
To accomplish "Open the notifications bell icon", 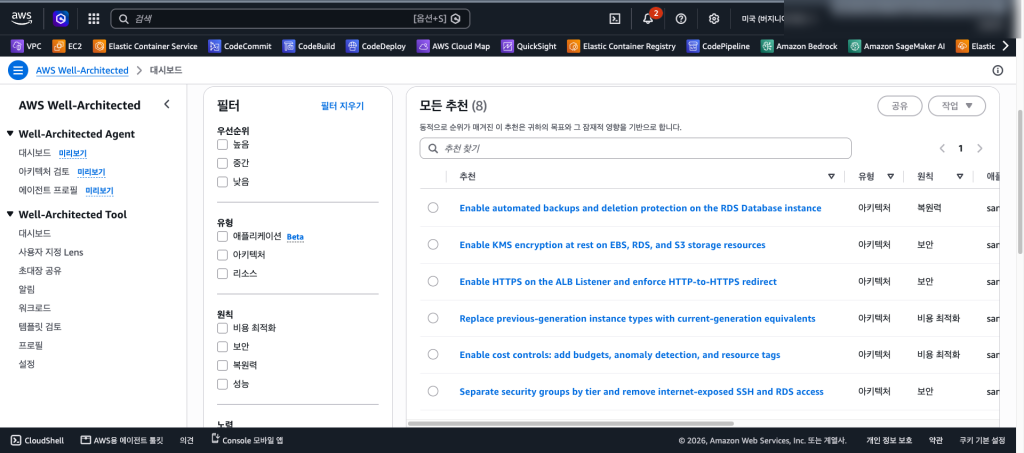I will (648, 19).
